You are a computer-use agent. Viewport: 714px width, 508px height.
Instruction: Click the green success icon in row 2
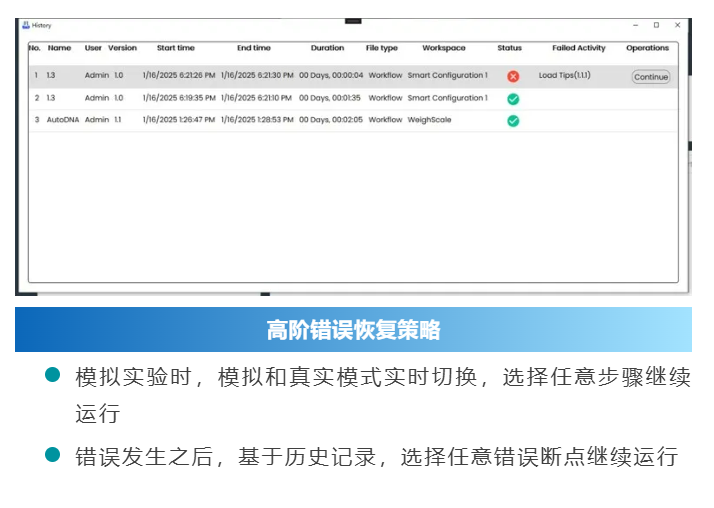[x=513, y=99]
